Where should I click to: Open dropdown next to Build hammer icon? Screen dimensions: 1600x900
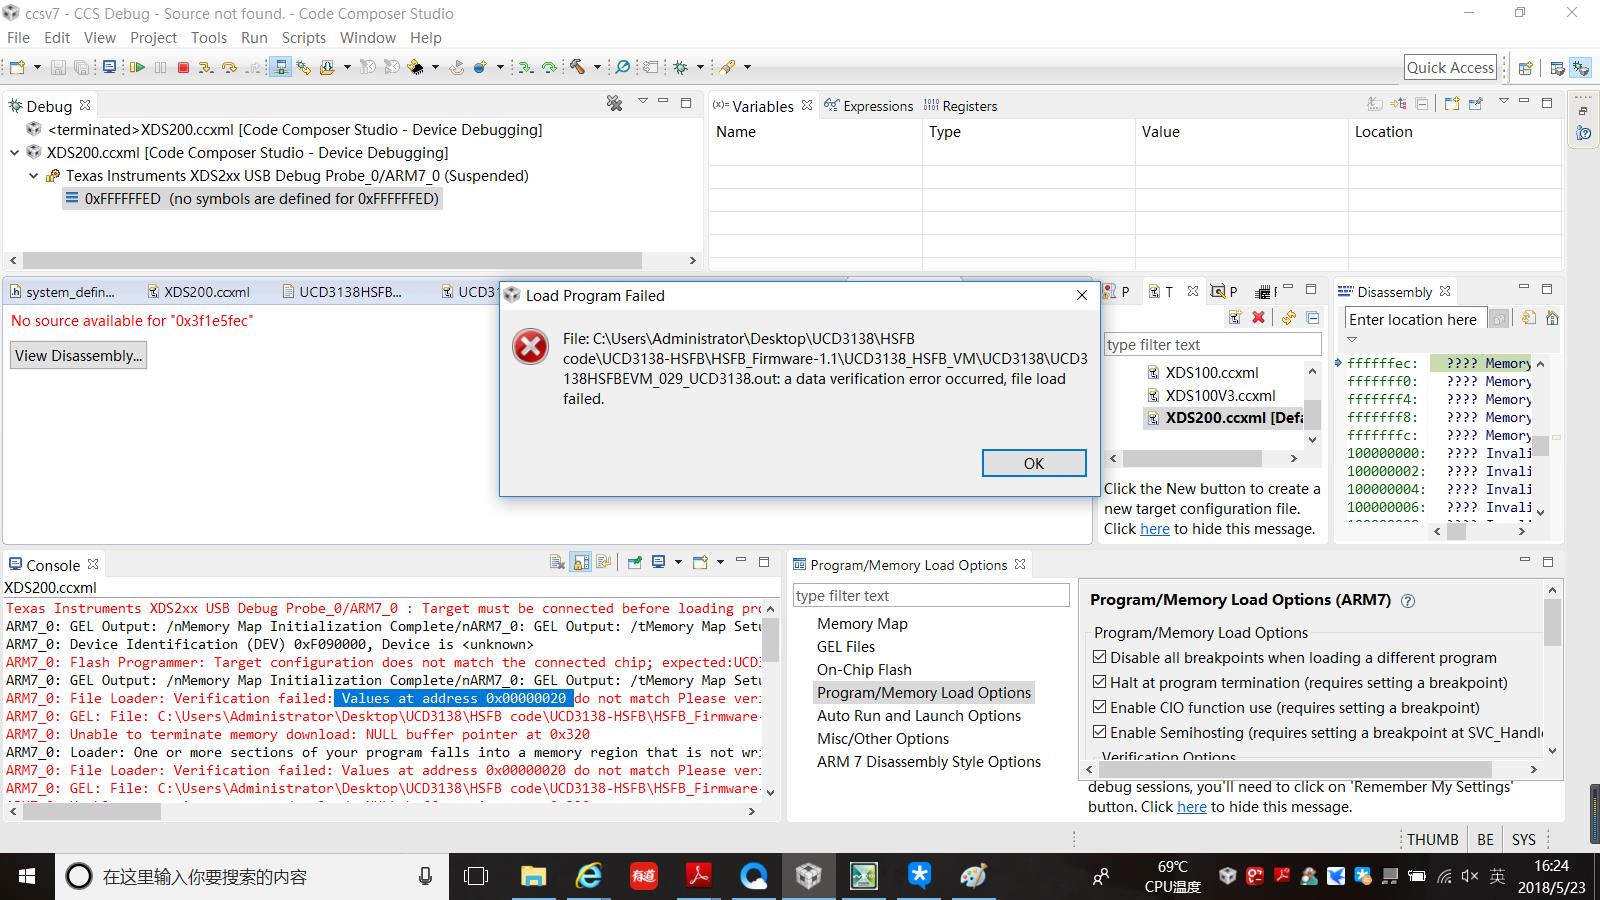point(597,67)
